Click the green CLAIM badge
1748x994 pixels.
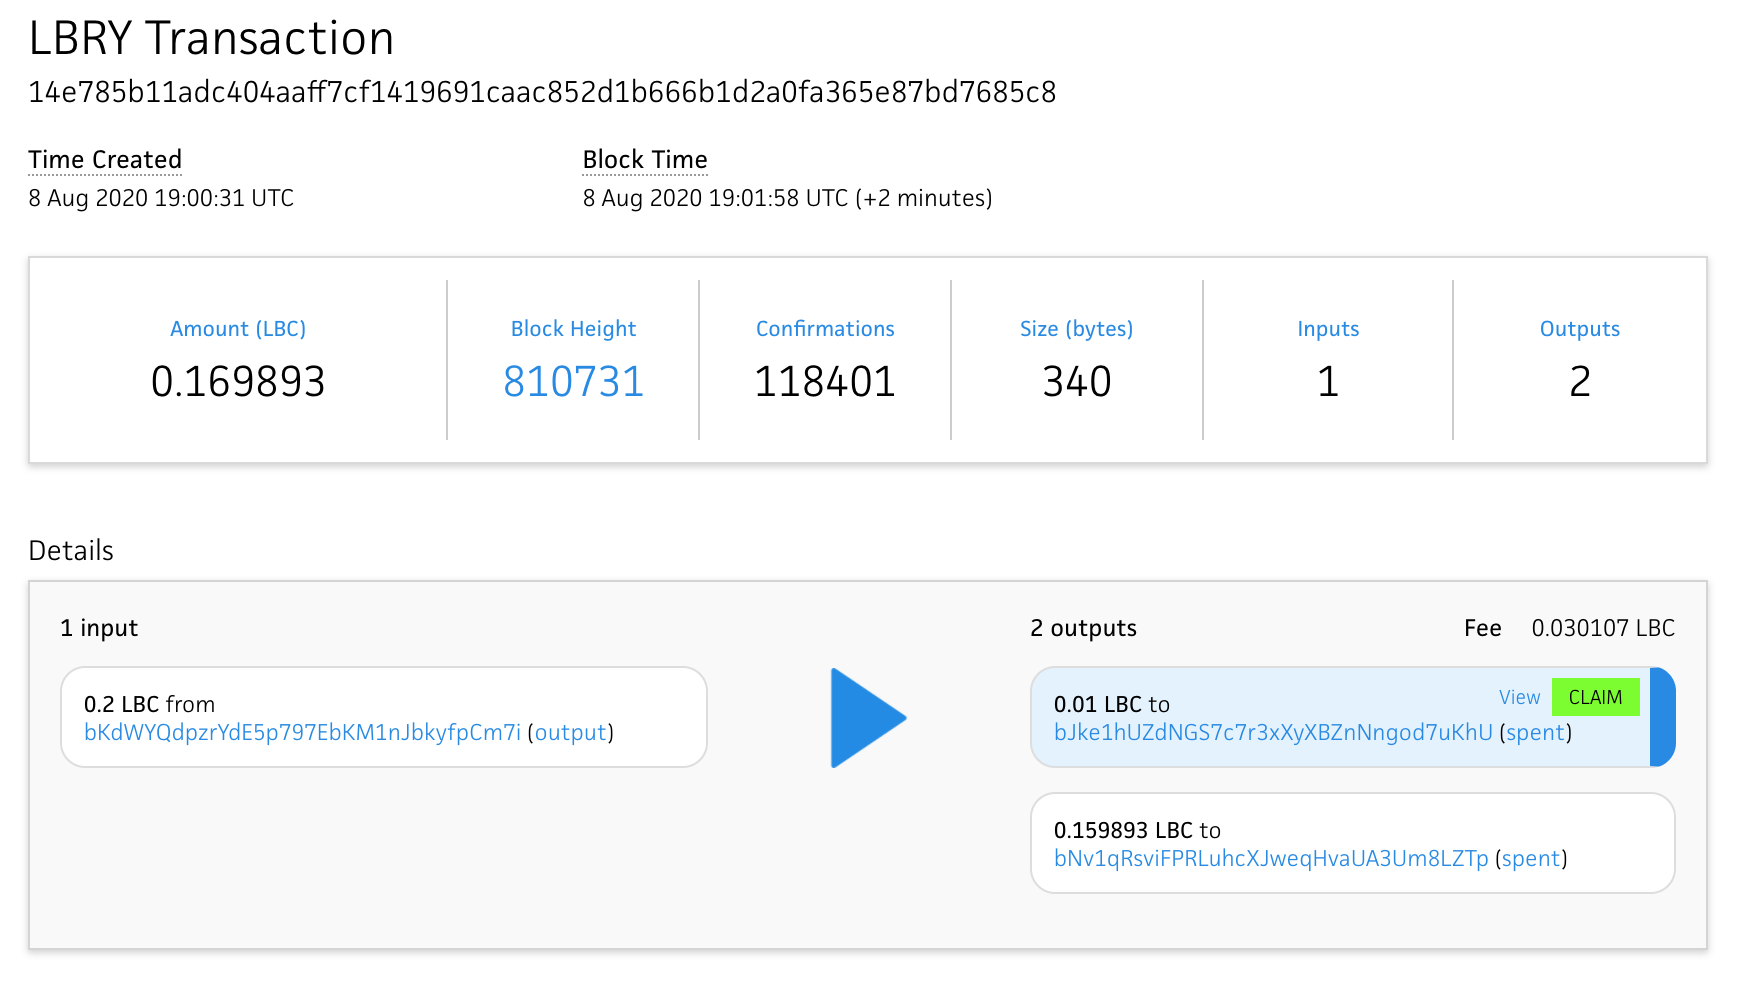[x=1596, y=697]
